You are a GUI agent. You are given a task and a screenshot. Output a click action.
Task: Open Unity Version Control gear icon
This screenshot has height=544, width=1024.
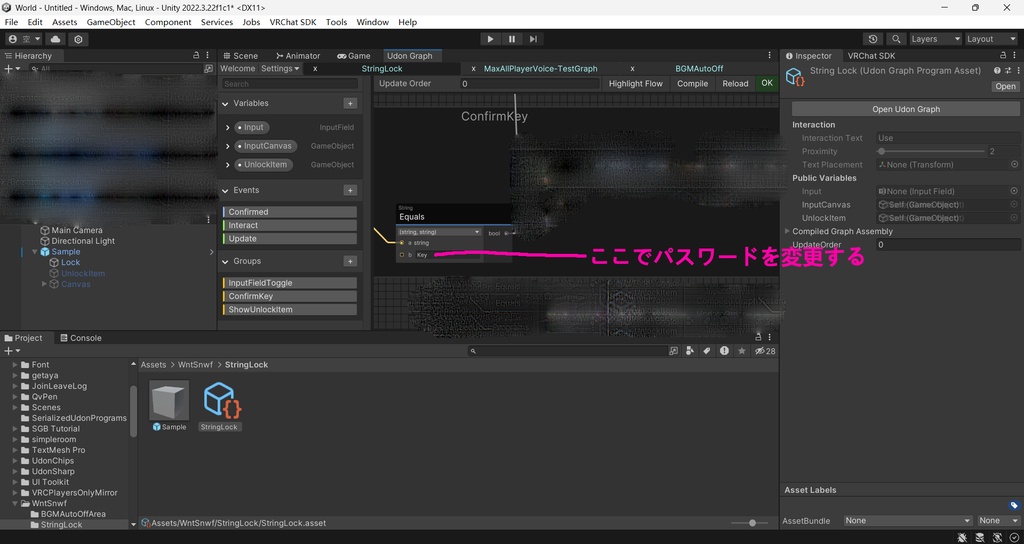[78, 39]
